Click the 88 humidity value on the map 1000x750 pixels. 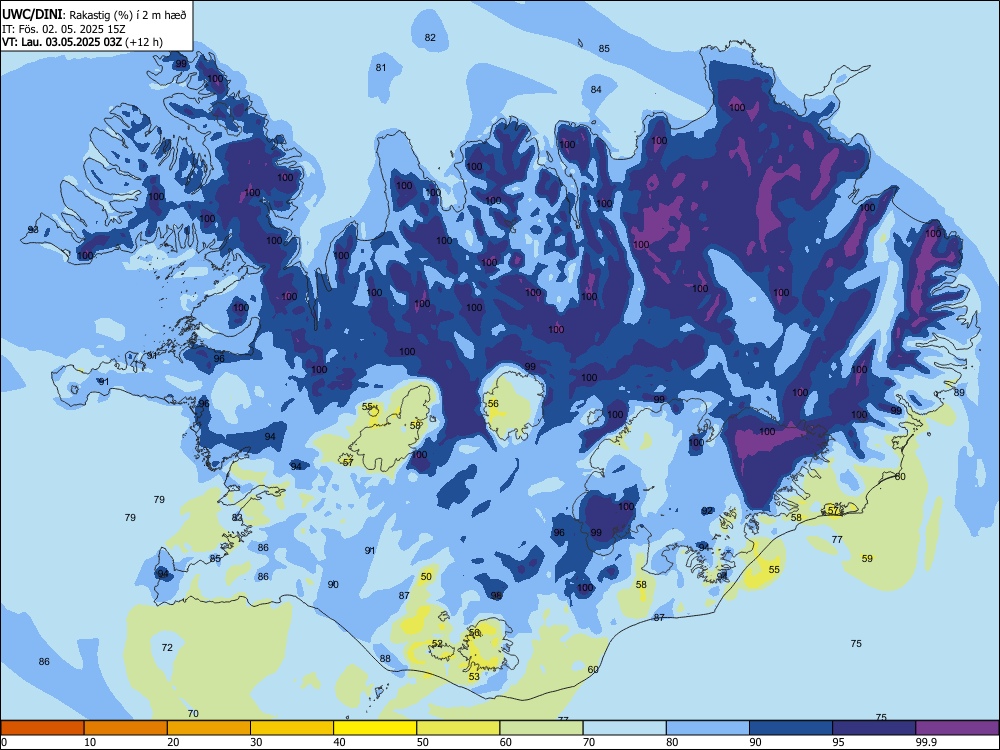click(x=385, y=659)
